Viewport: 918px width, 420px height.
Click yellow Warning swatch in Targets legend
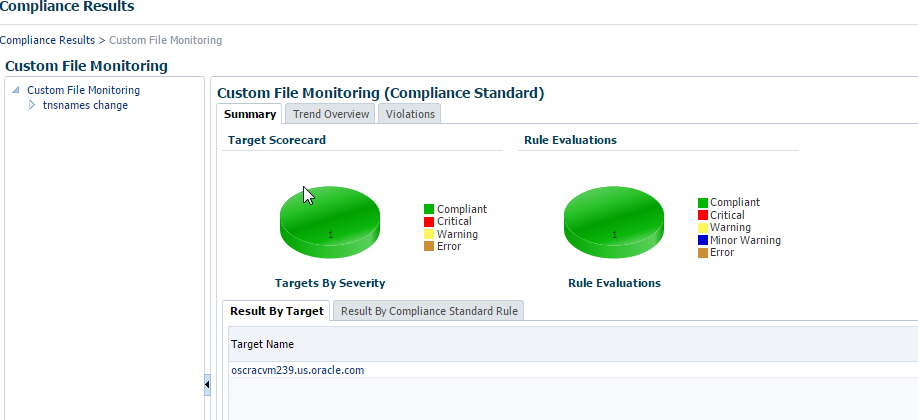click(x=429, y=234)
